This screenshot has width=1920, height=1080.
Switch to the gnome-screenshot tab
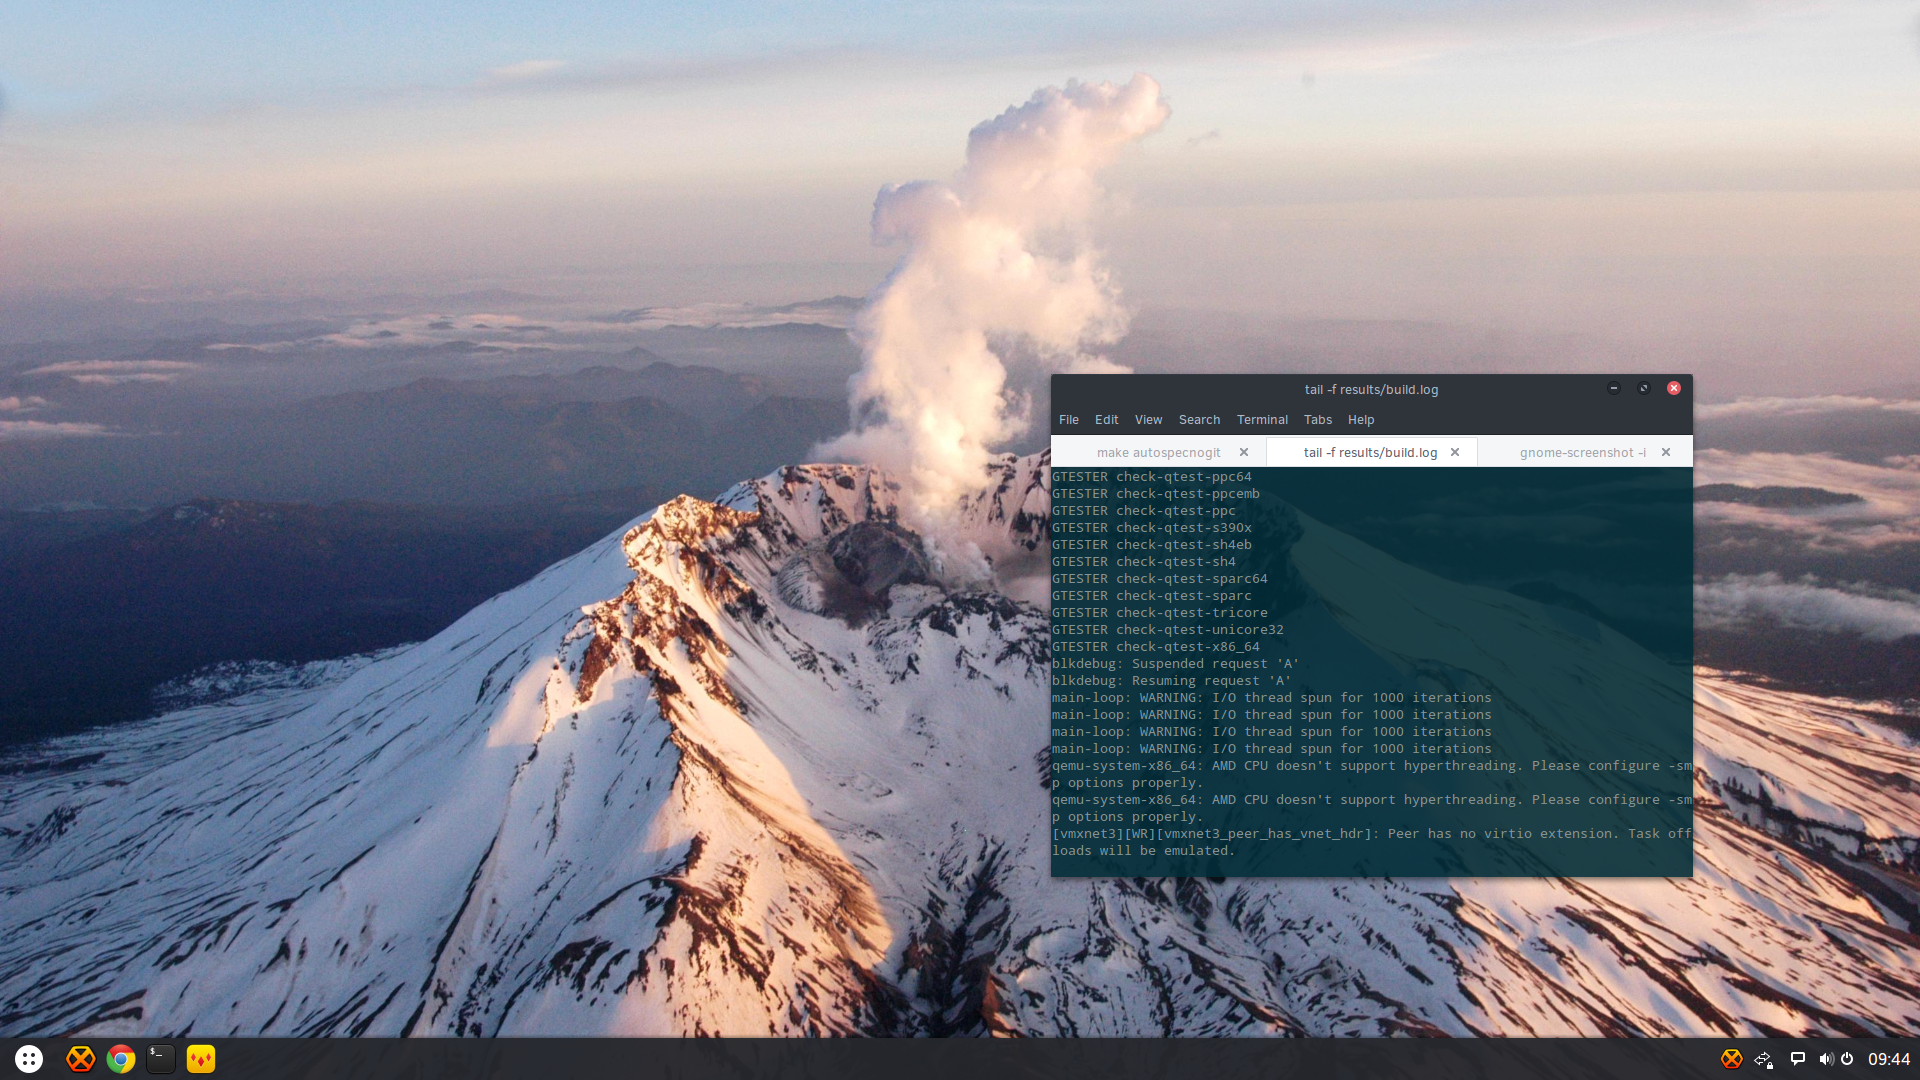click(1583, 453)
